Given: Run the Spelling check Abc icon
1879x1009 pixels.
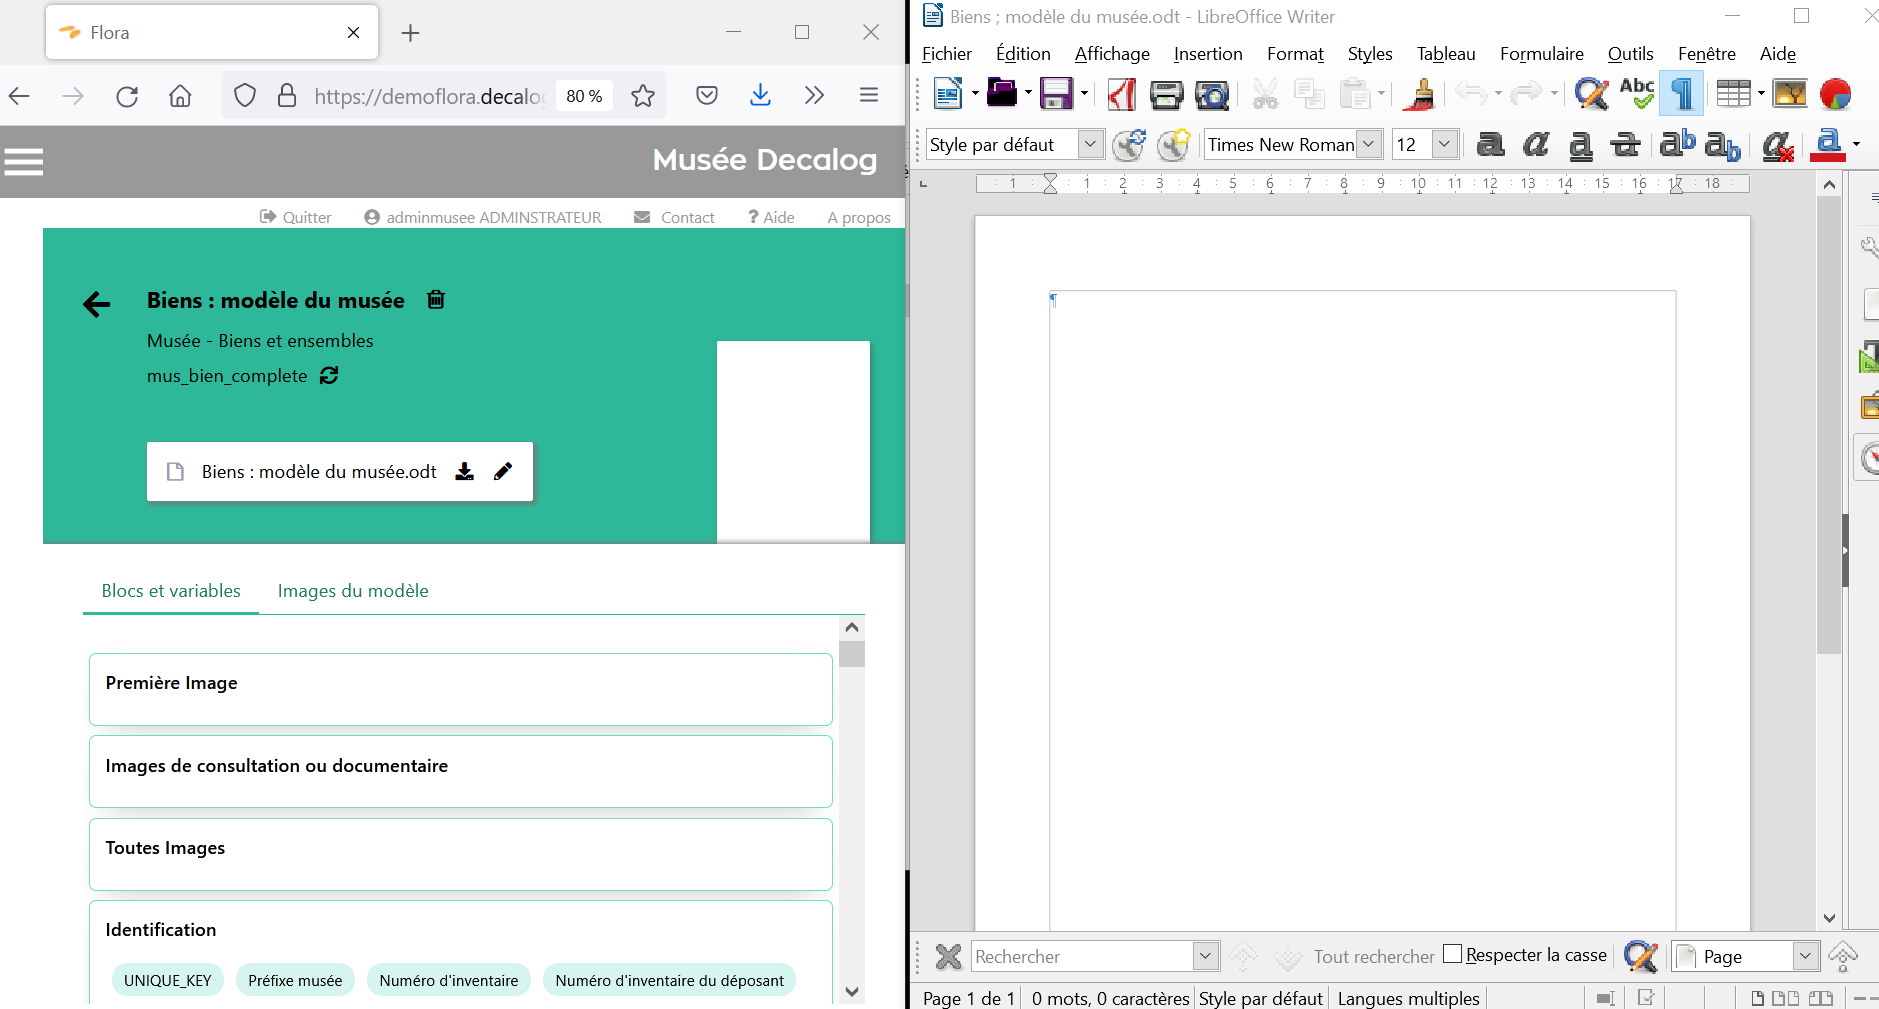Looking at the screenshot, I should tap(1637, 94).
